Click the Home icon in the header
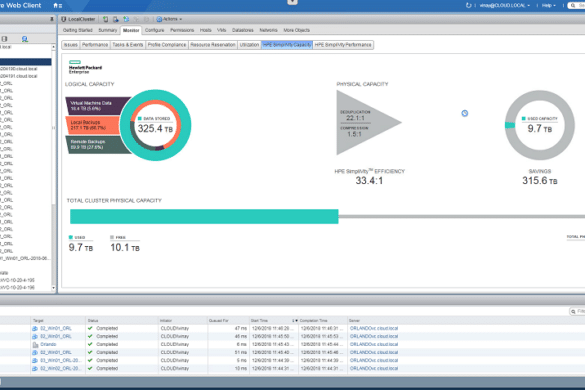Screen dimensions: 585x390 click(x=56, y=6)
